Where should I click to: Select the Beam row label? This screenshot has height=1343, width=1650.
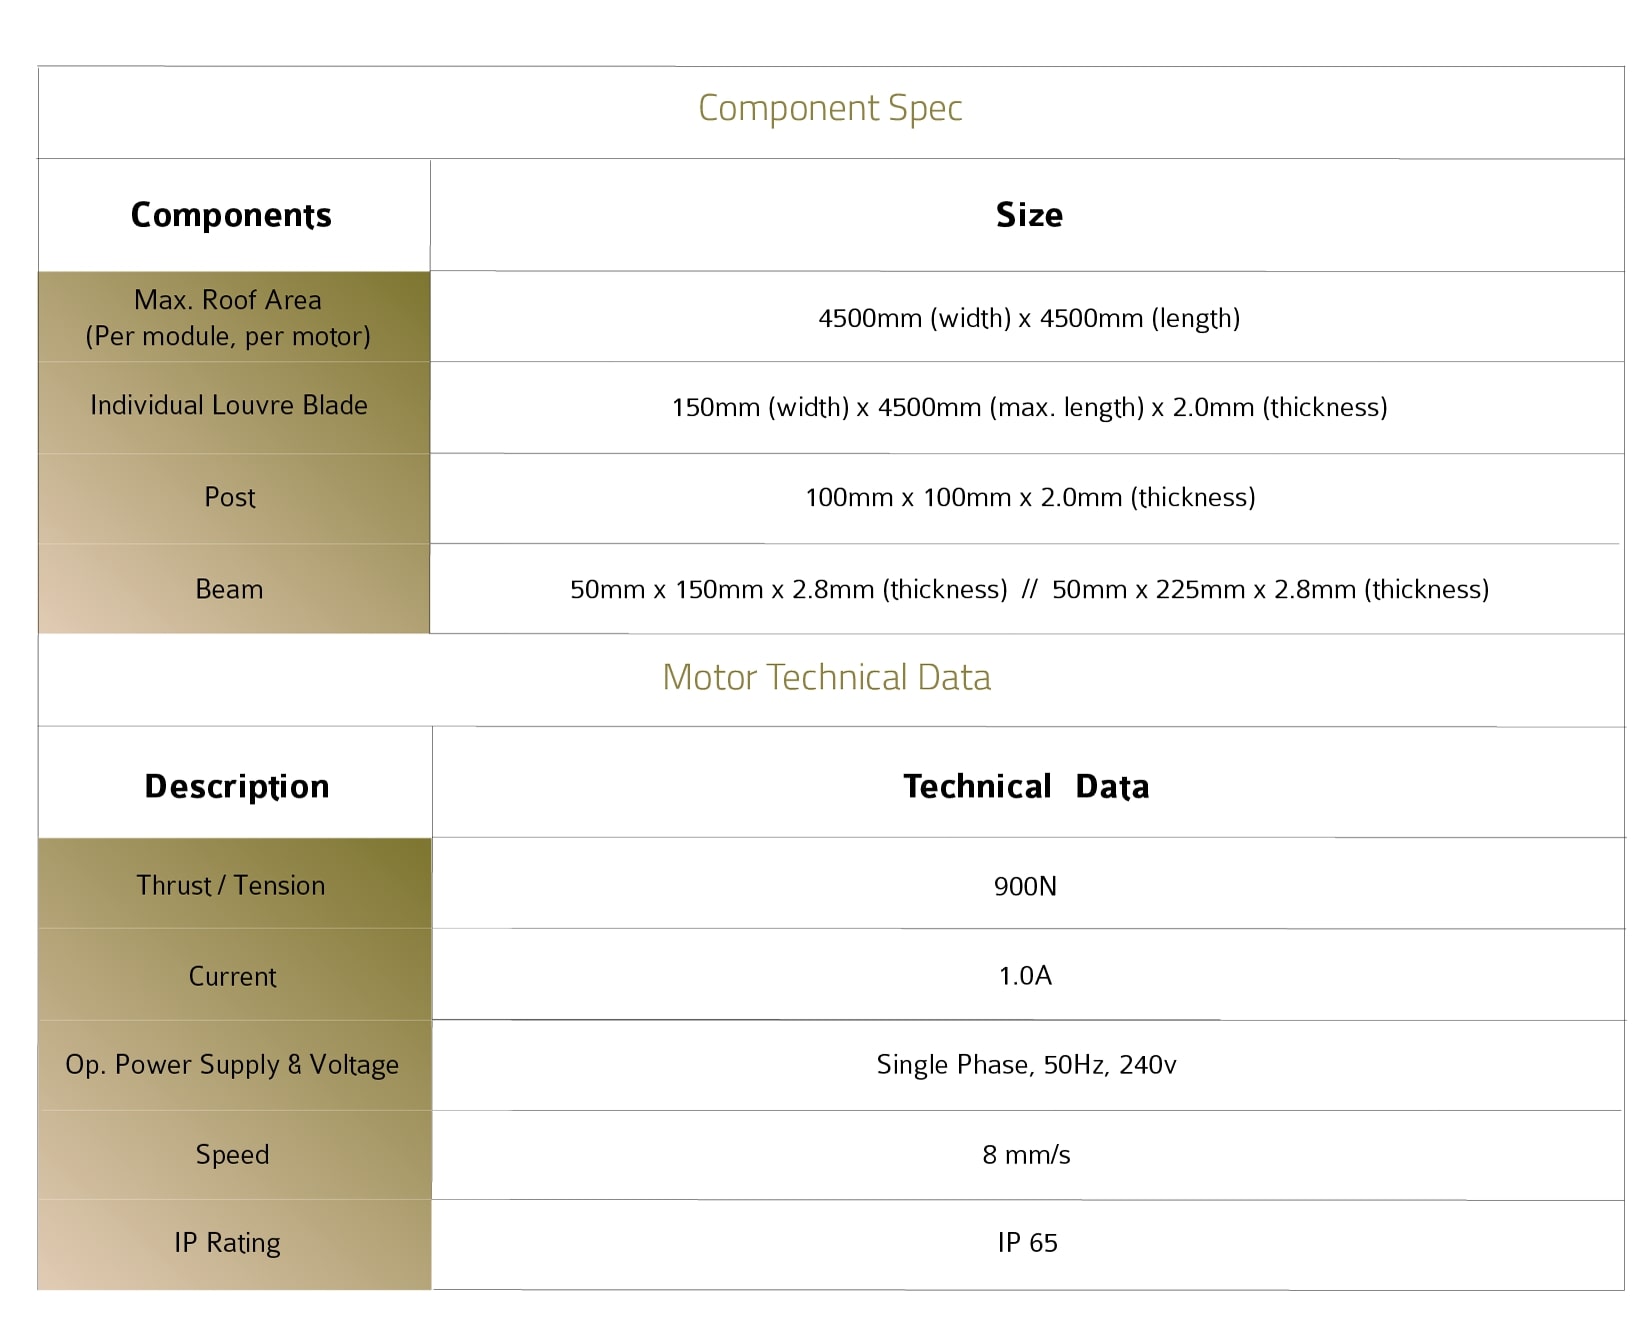click(229, 589)
